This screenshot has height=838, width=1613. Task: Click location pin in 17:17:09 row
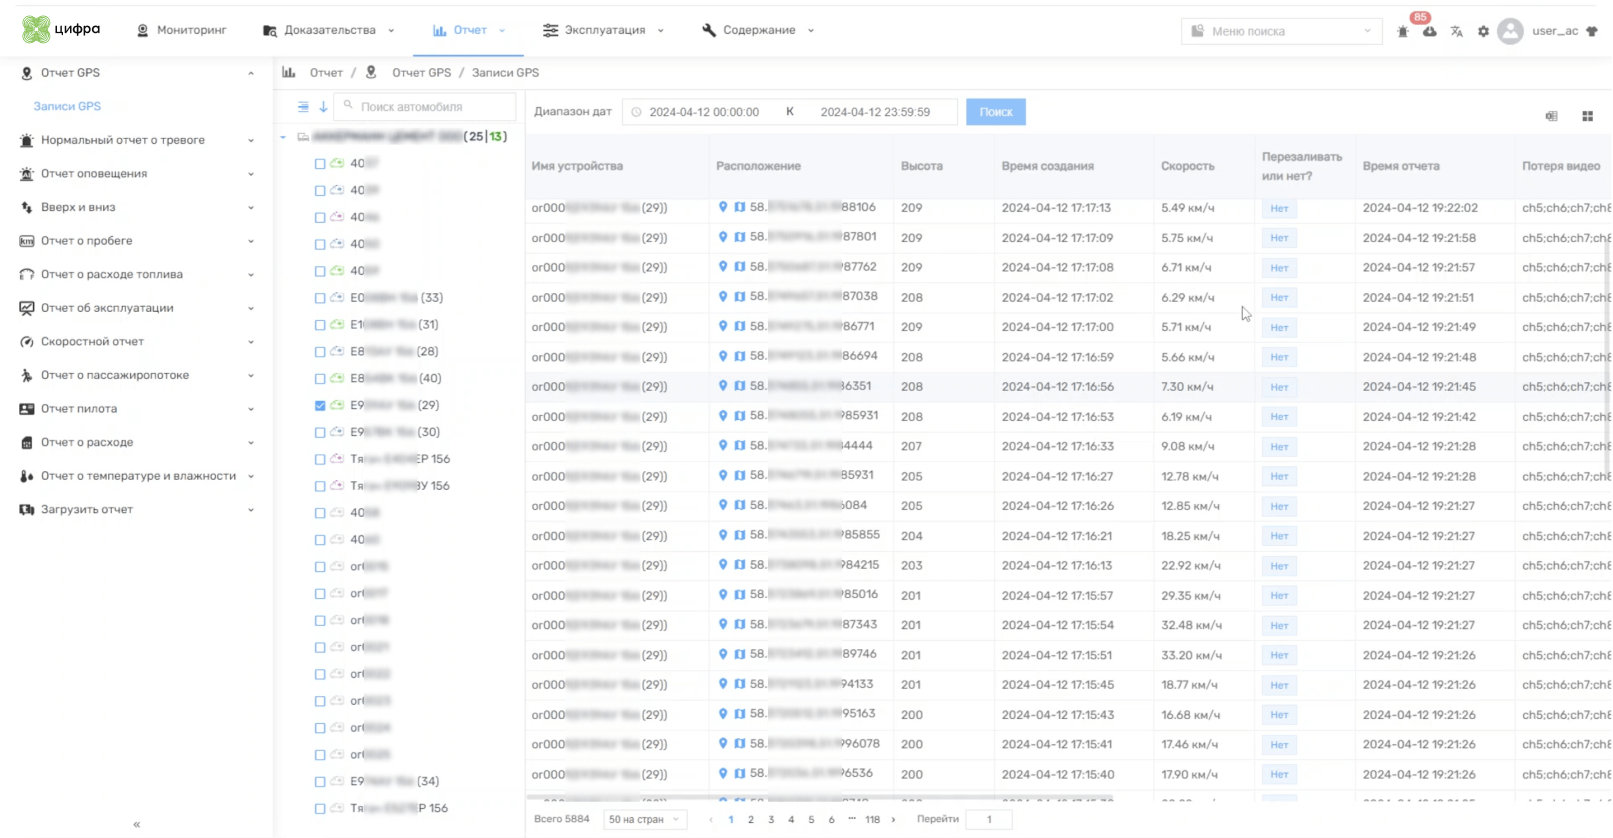(x=723, y=237)
